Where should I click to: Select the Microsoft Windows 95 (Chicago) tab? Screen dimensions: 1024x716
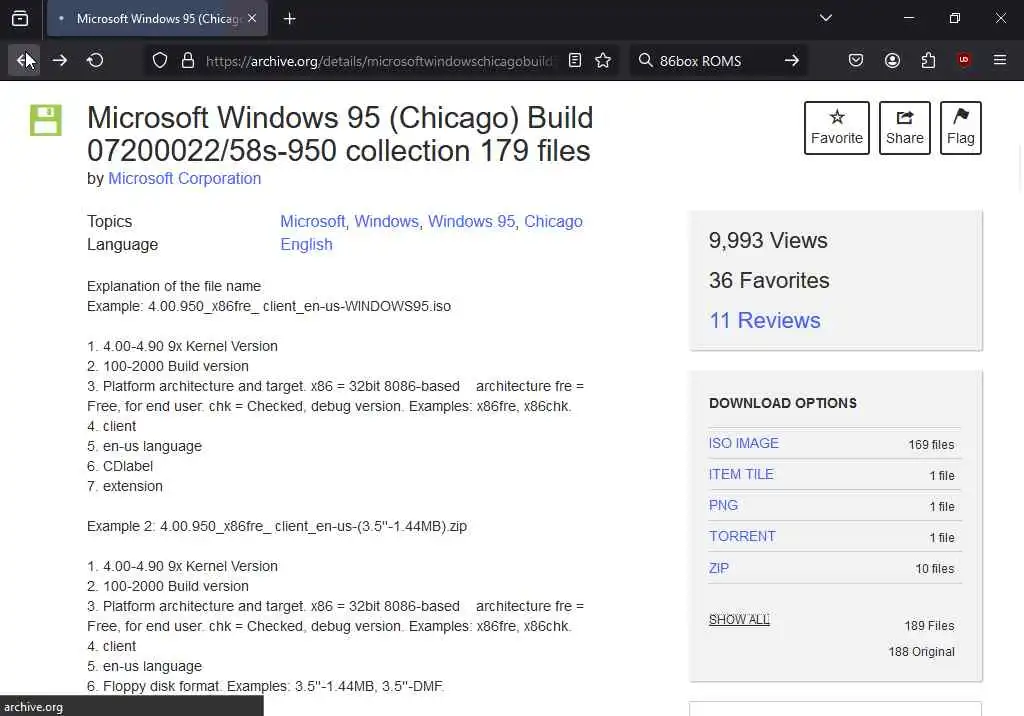[x=157, y=19]
